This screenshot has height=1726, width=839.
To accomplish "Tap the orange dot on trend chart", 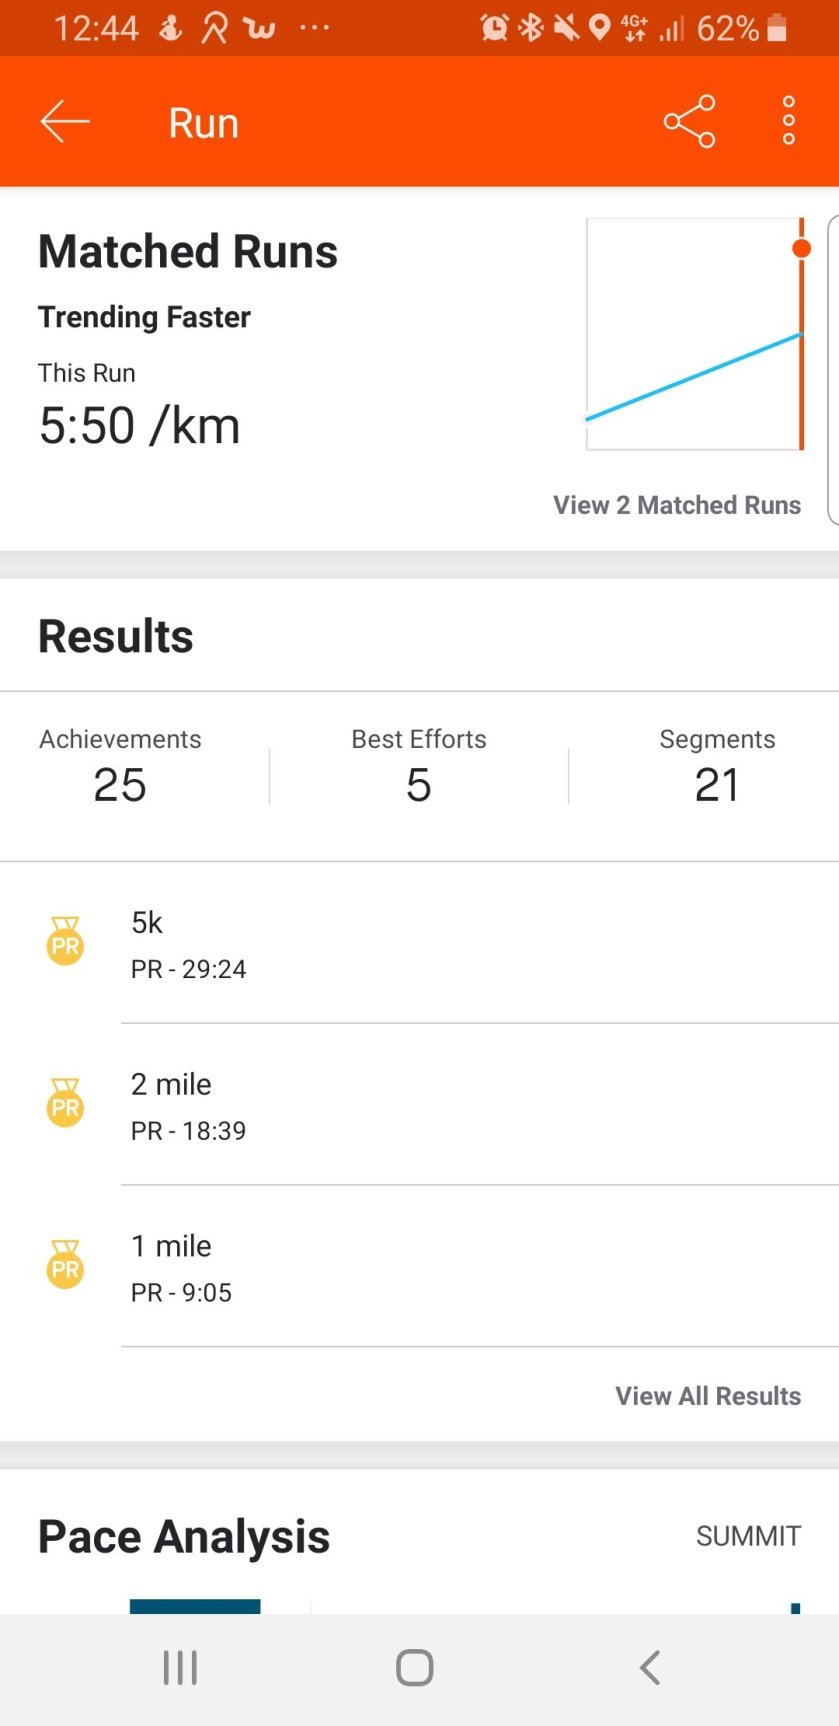I will click(801, 248).
